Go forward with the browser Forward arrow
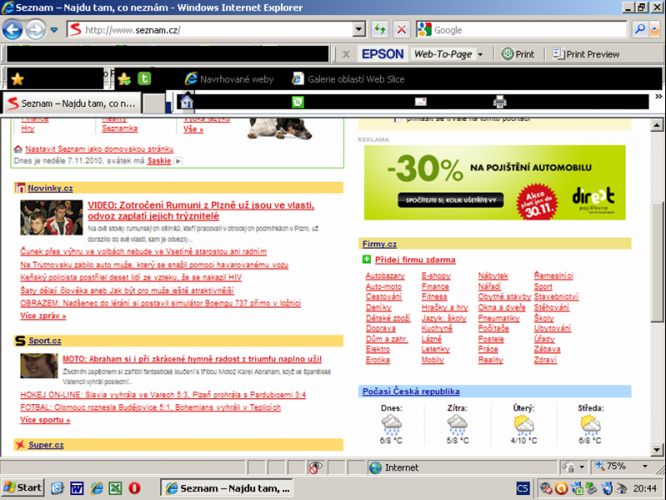 pyautogui.click(x=35, y=30)
